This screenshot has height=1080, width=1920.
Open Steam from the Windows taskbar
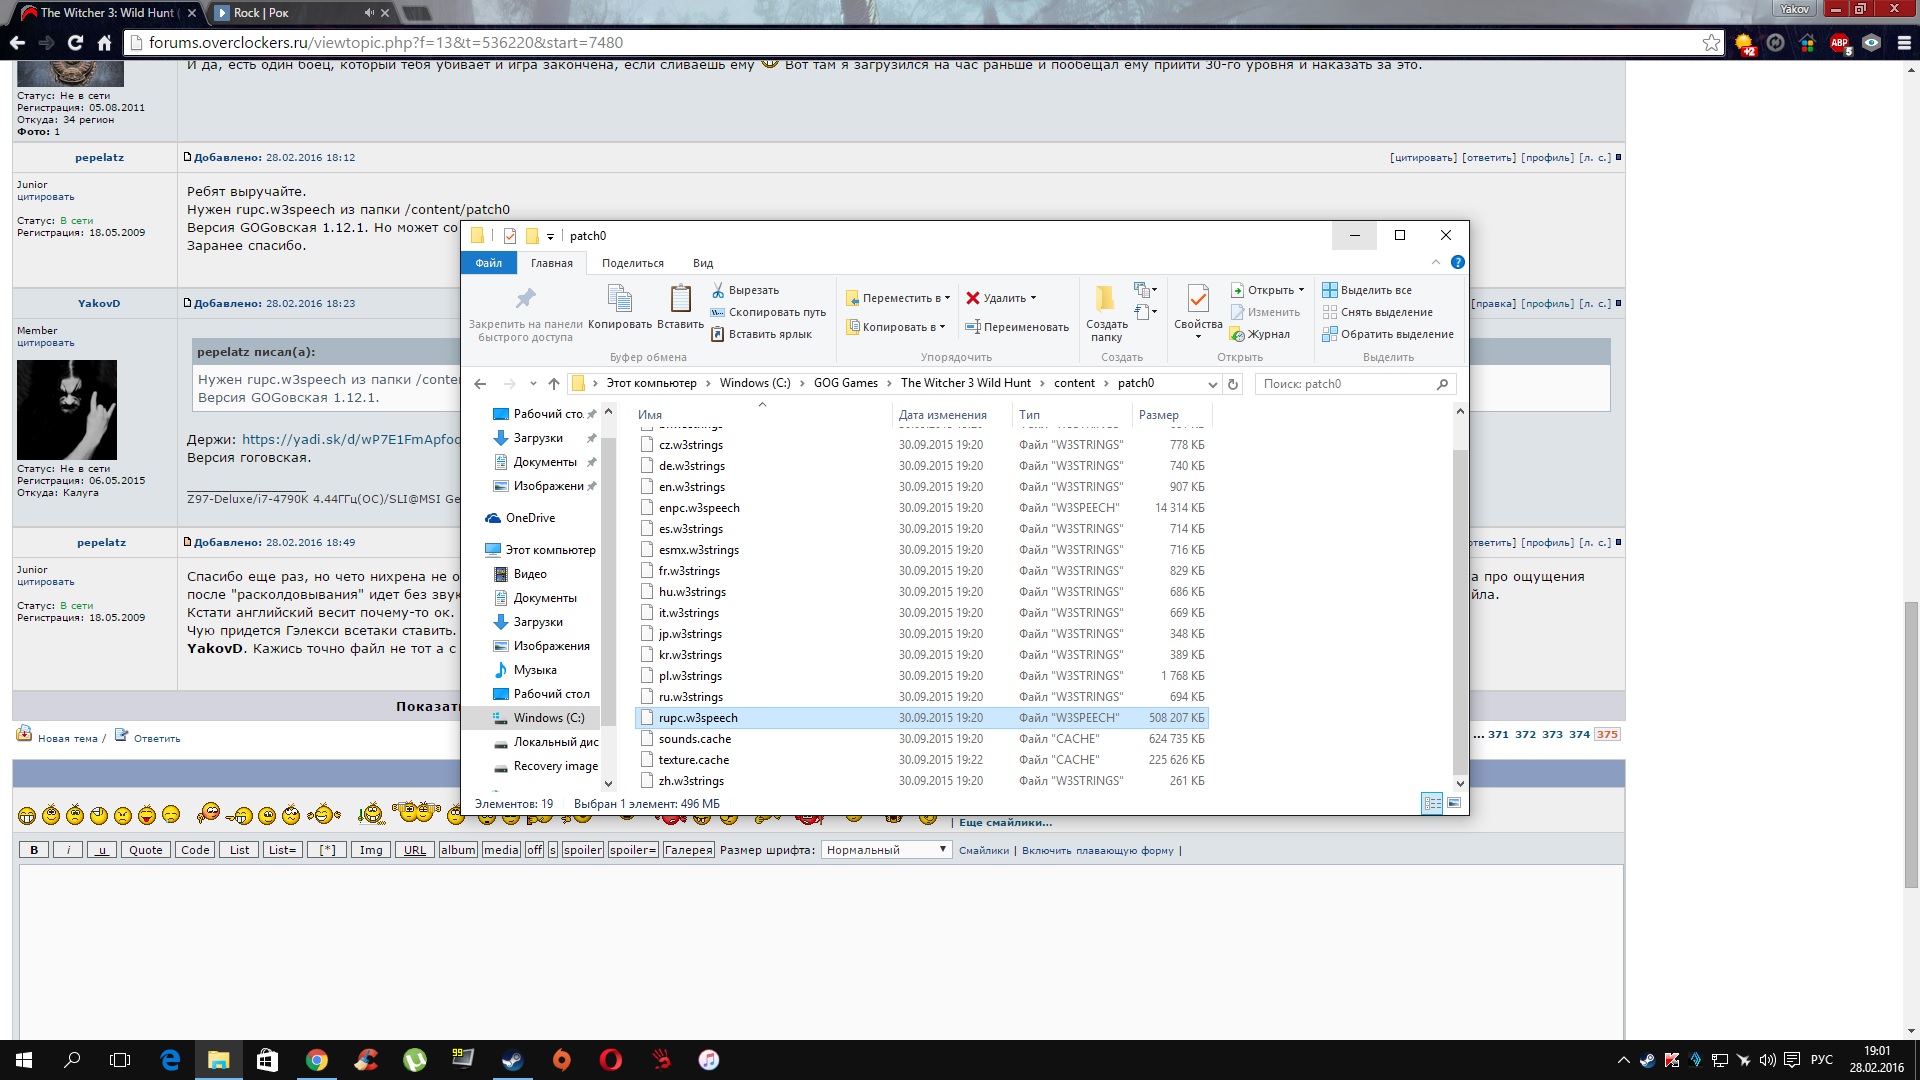513,1060
